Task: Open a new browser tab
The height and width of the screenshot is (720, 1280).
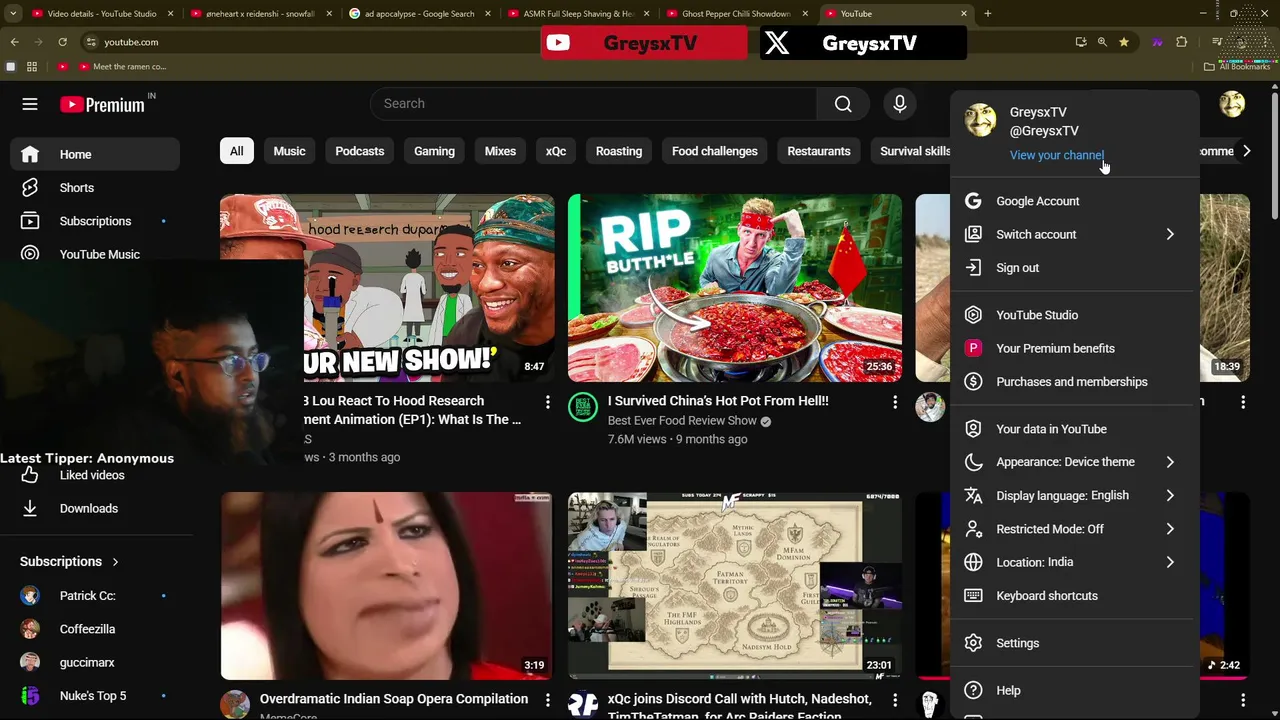Action: pos(987,14)
